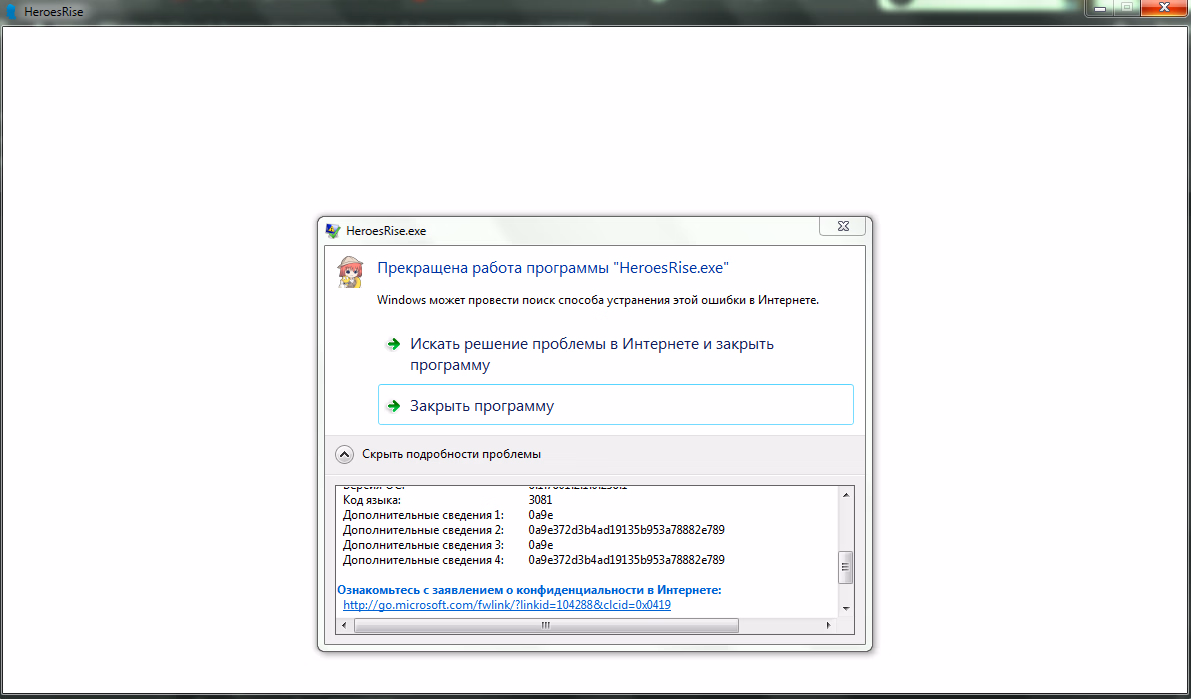This screenshot has width=1191, height=699.
Task: Click Скрыть подробности проблемы label
Action: [x=451, y=454]
